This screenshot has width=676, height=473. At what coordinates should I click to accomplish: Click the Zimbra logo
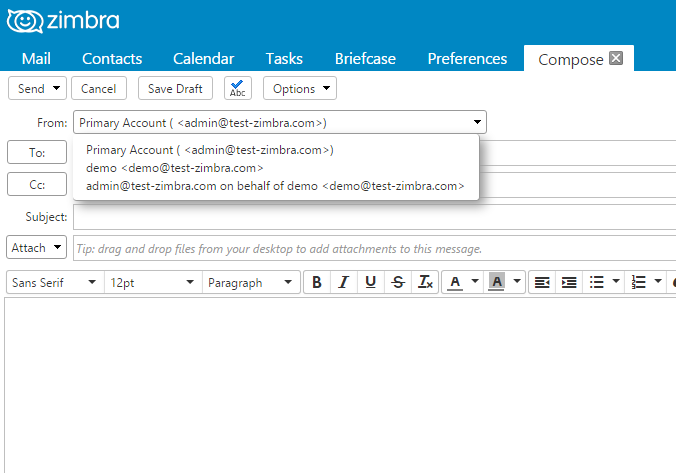coord(63,21)
